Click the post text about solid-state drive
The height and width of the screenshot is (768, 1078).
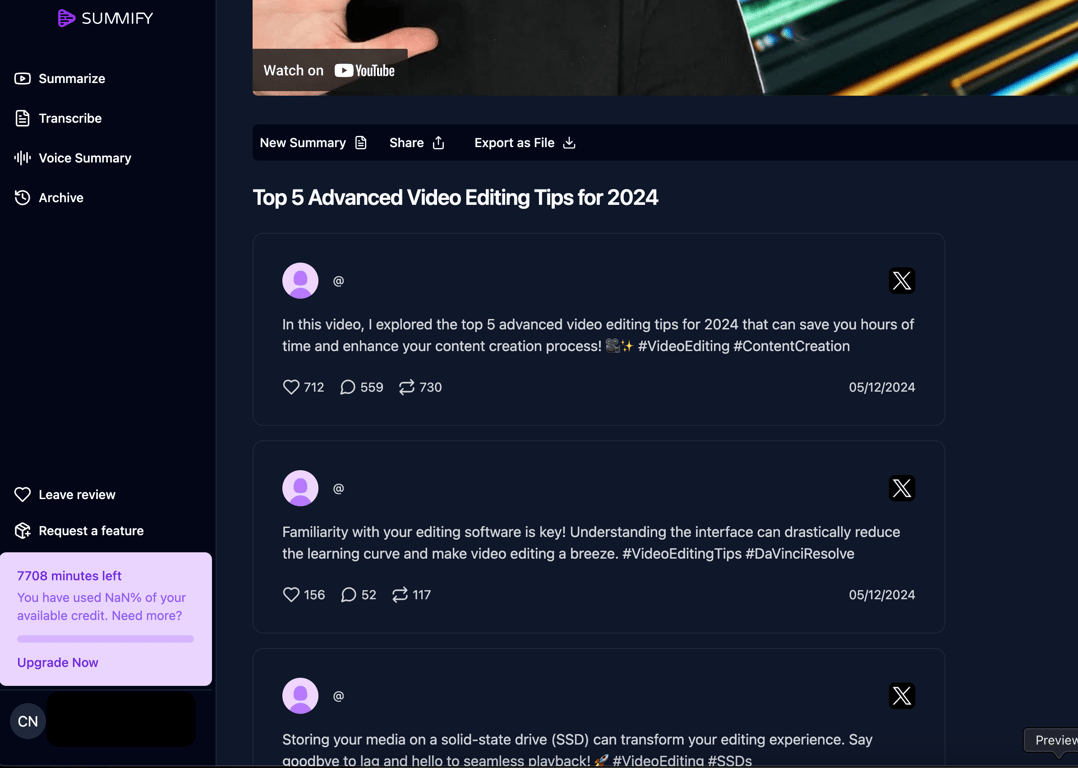[x=577, y=750]
